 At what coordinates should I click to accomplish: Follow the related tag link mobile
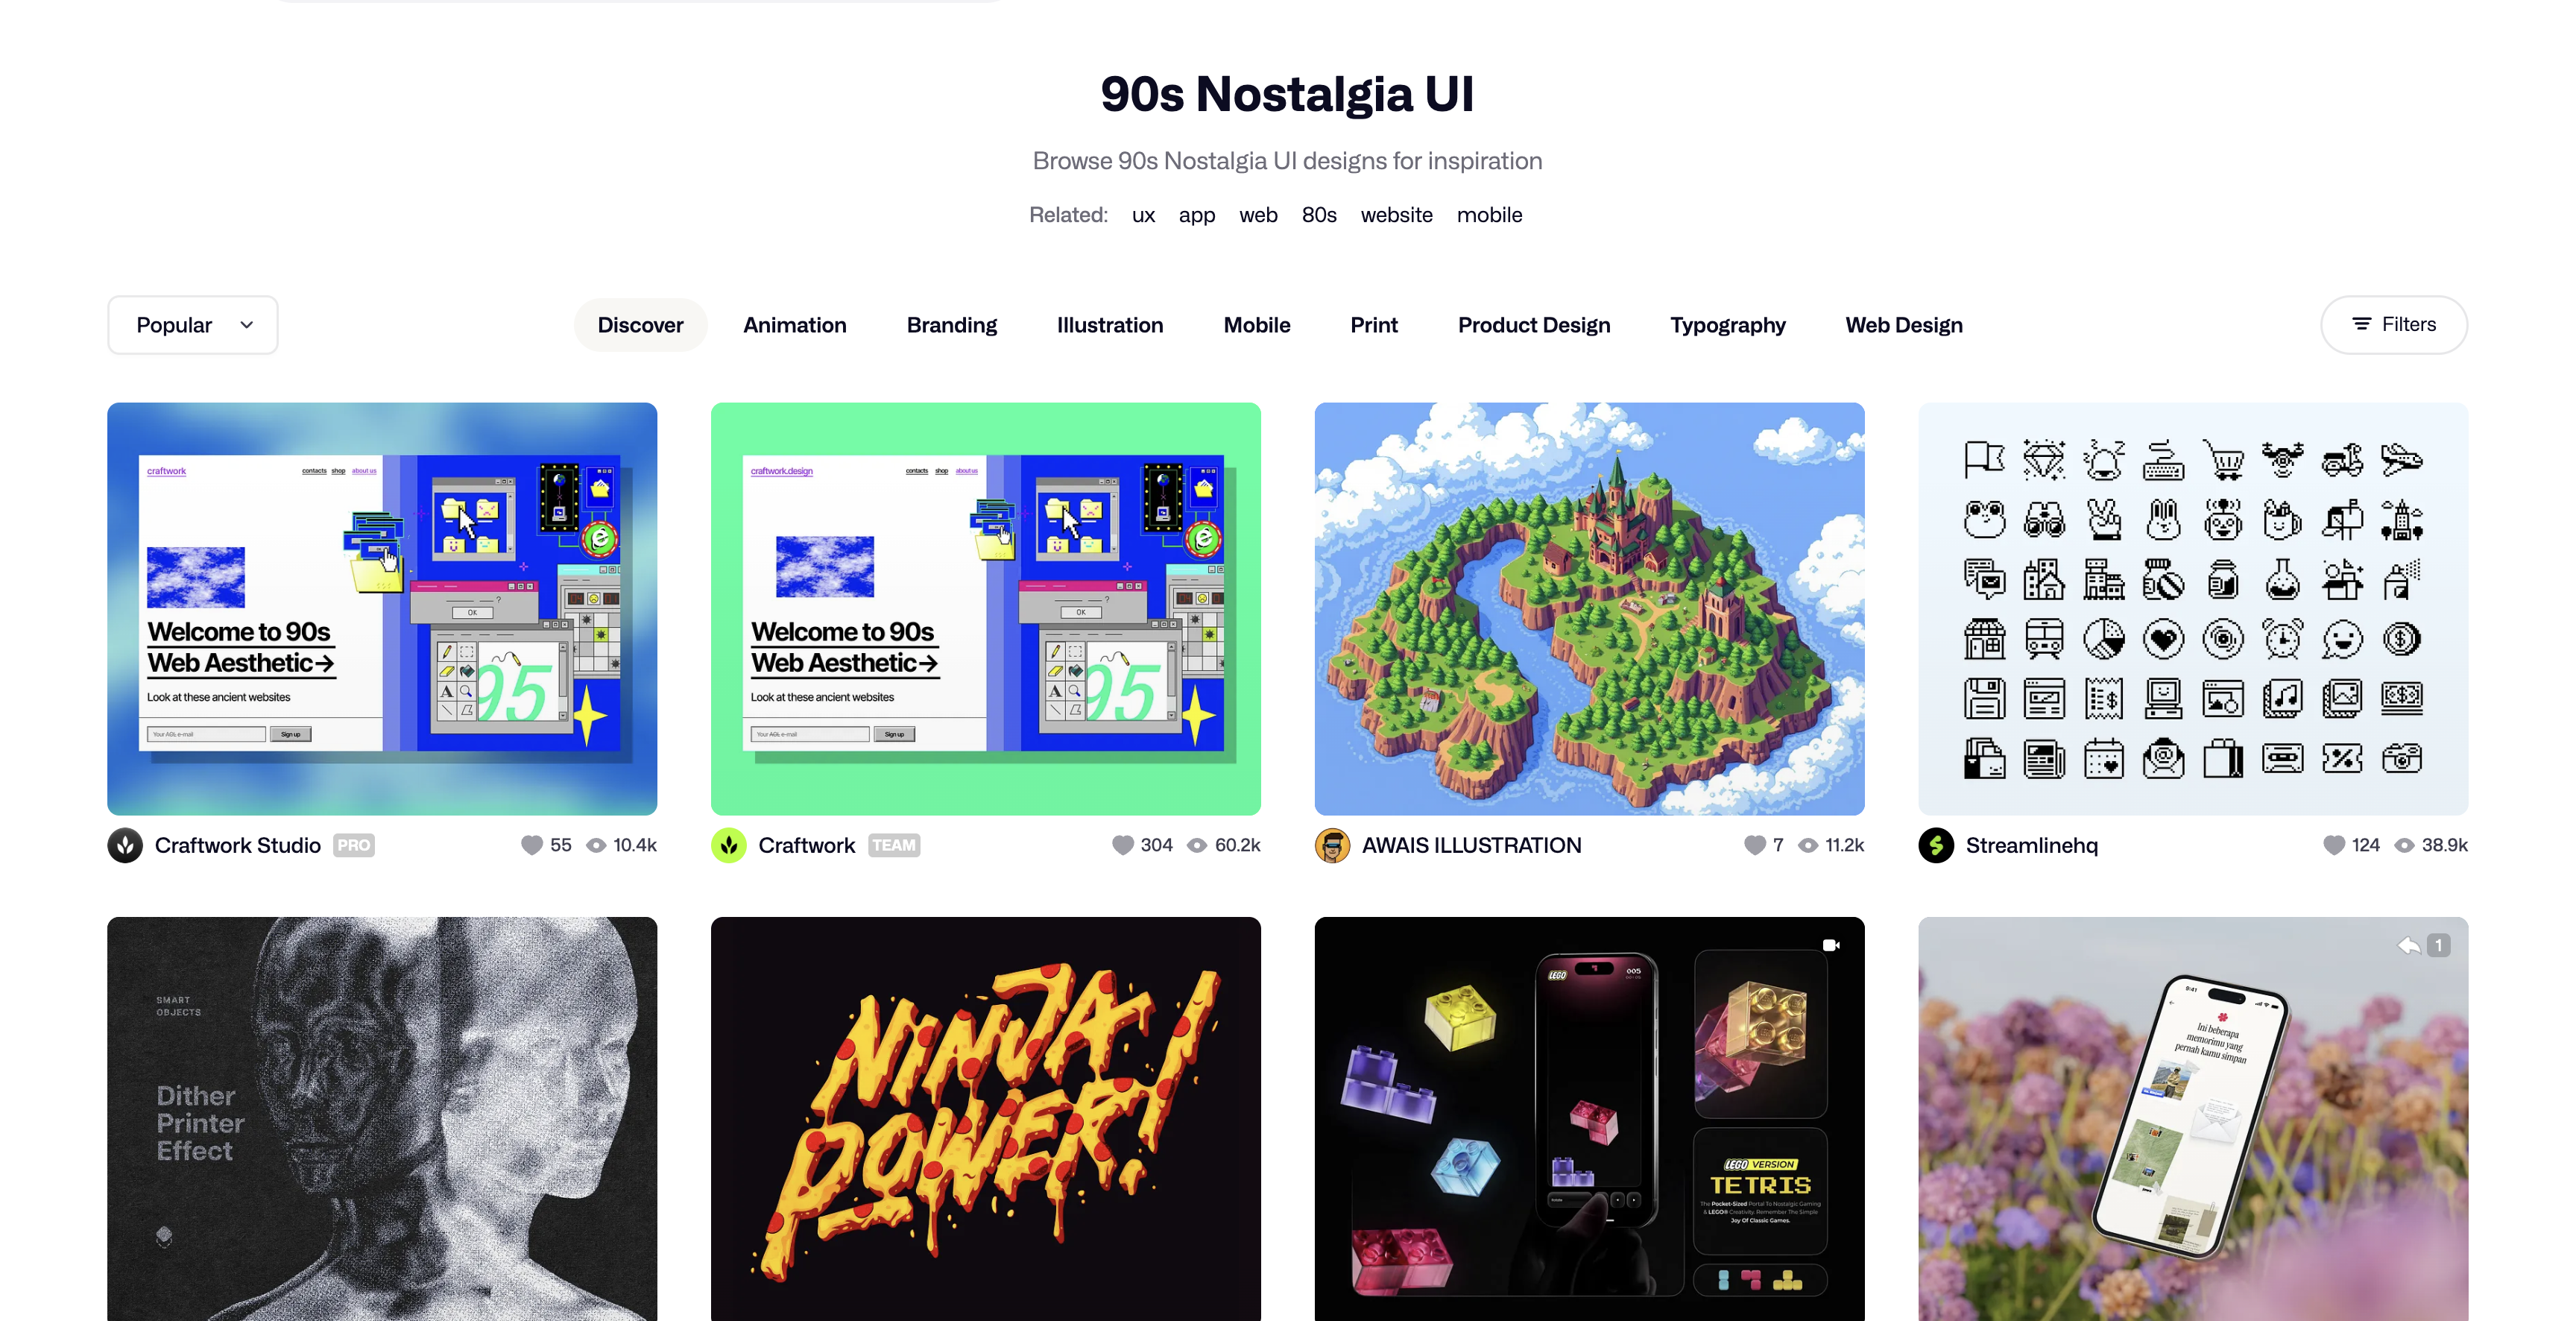[x=1489, y=214]
